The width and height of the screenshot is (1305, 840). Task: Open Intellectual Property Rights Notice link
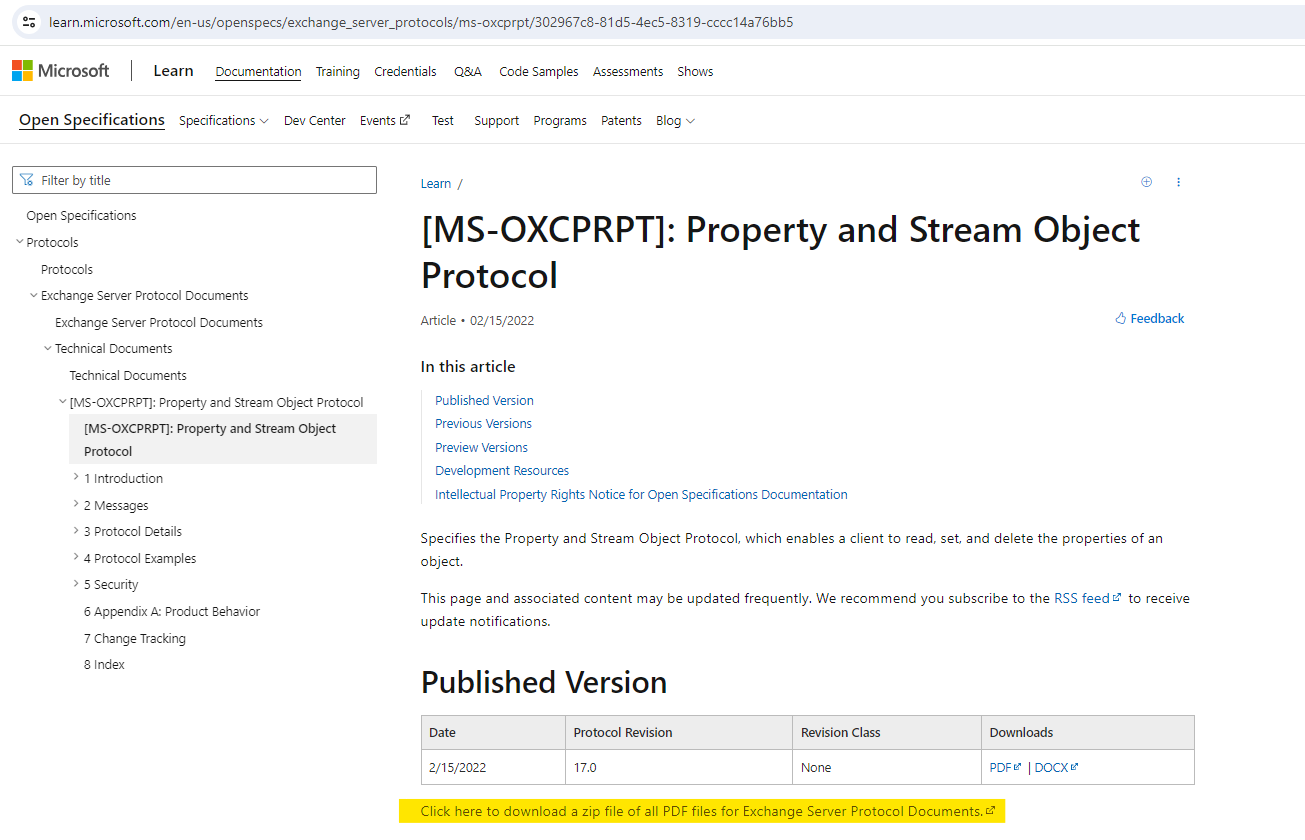[641, 495]
